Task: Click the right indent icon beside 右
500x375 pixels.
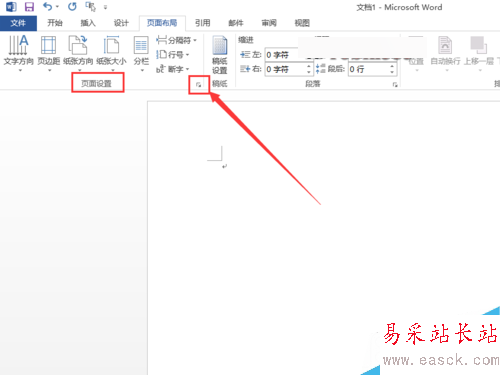Action: [245, 69]
